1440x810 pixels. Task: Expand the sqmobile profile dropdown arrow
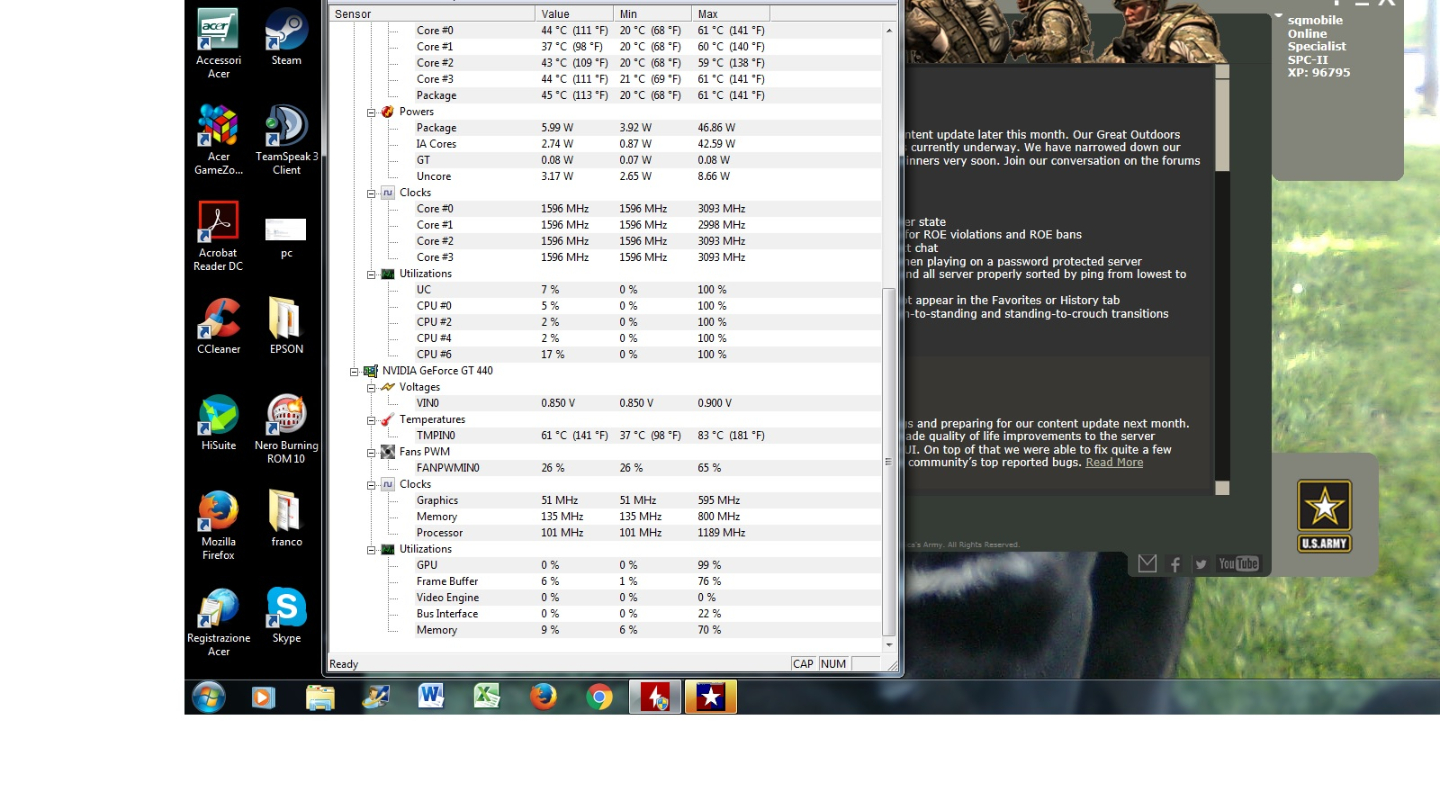(1278, 16)
